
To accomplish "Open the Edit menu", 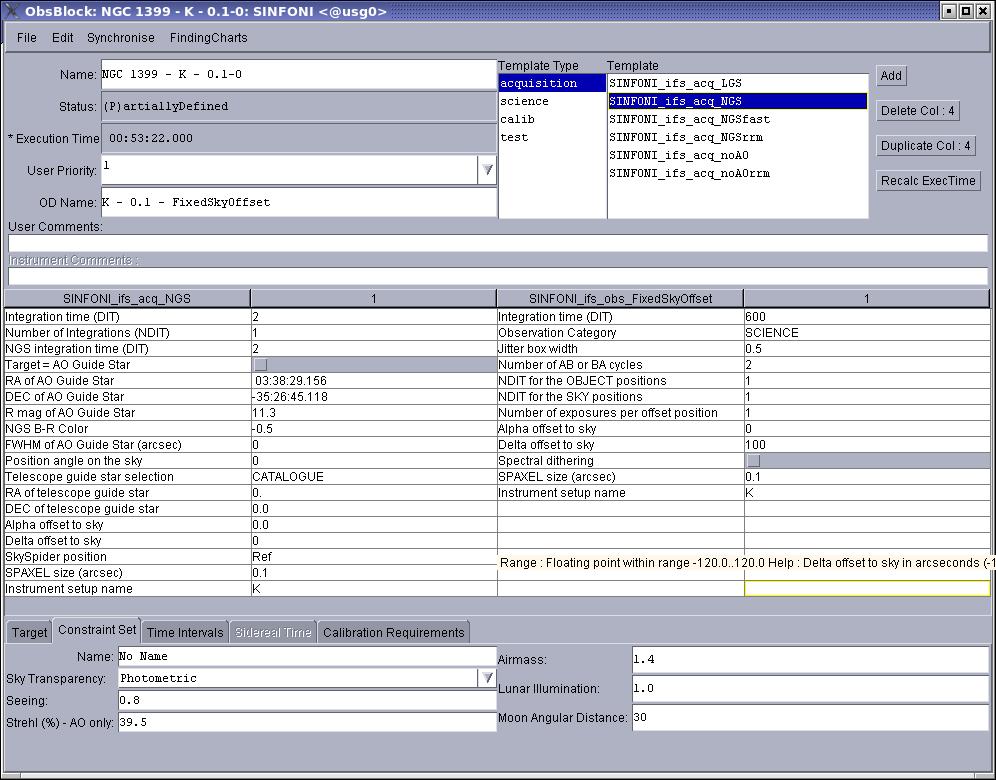I will (x=62, y=37).
